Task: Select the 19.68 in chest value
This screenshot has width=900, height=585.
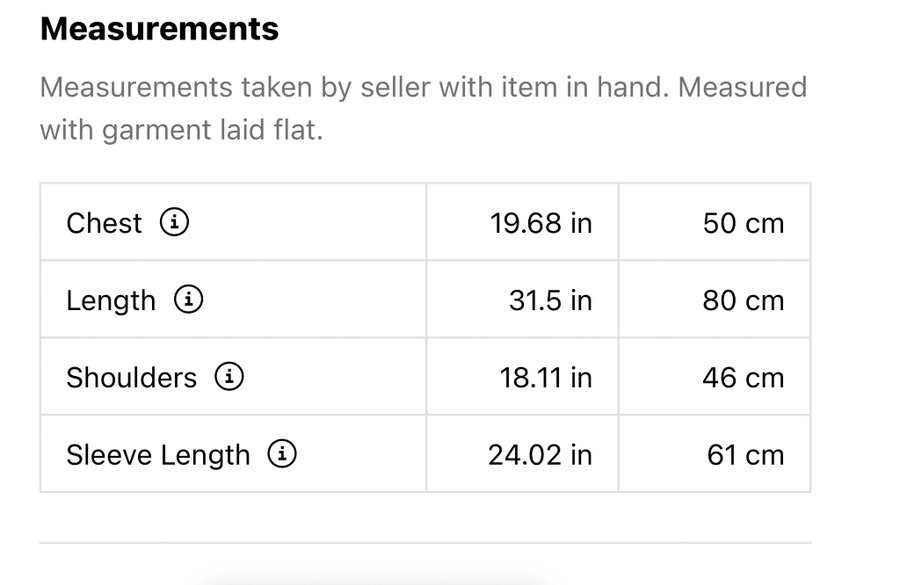Action: 540,223
